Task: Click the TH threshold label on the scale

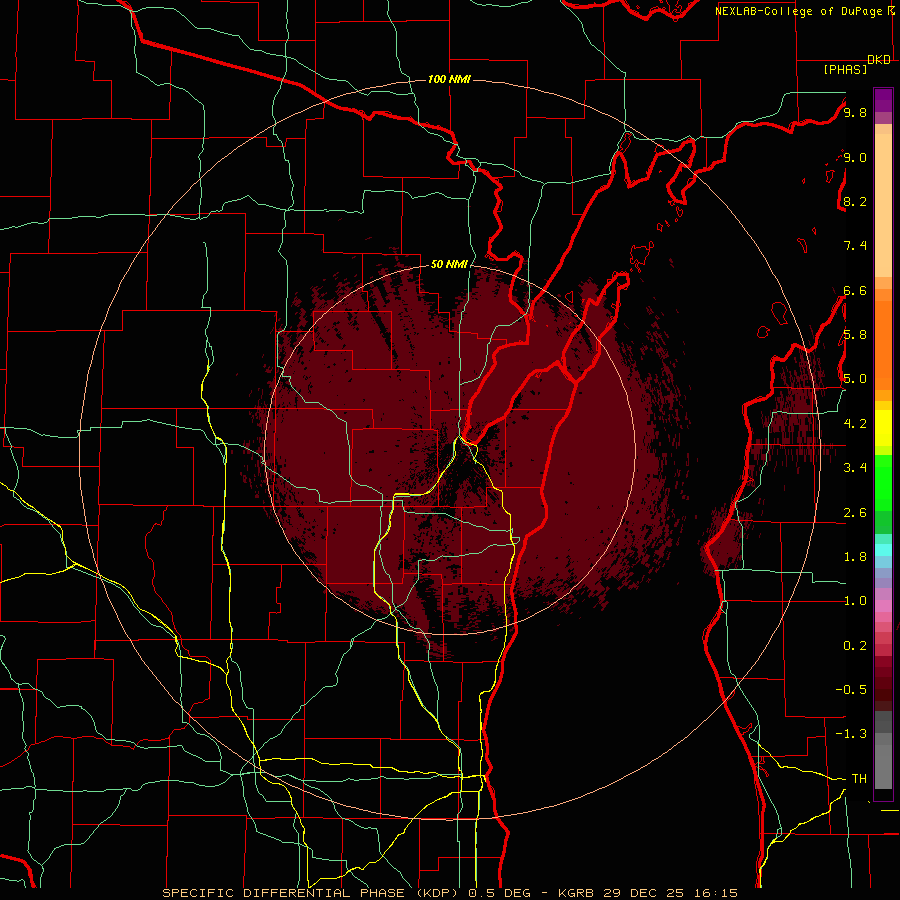Action: [859, 779]
